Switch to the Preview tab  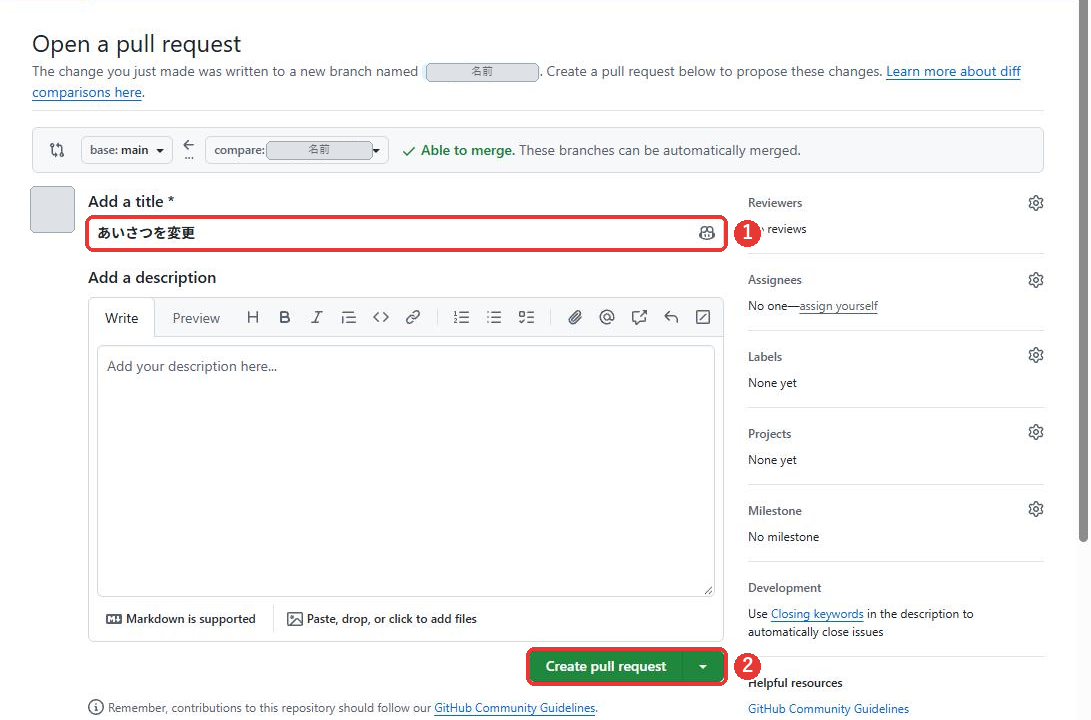(196, 318)
